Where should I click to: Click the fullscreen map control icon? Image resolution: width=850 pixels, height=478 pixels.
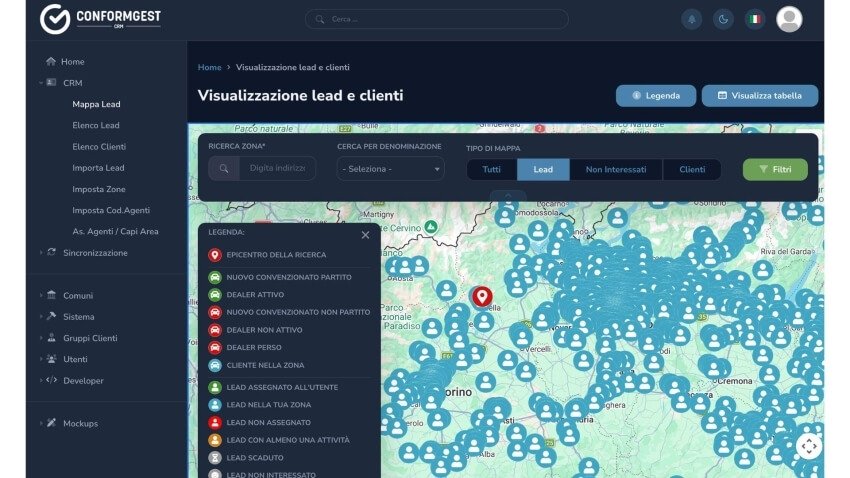point(809,446)
